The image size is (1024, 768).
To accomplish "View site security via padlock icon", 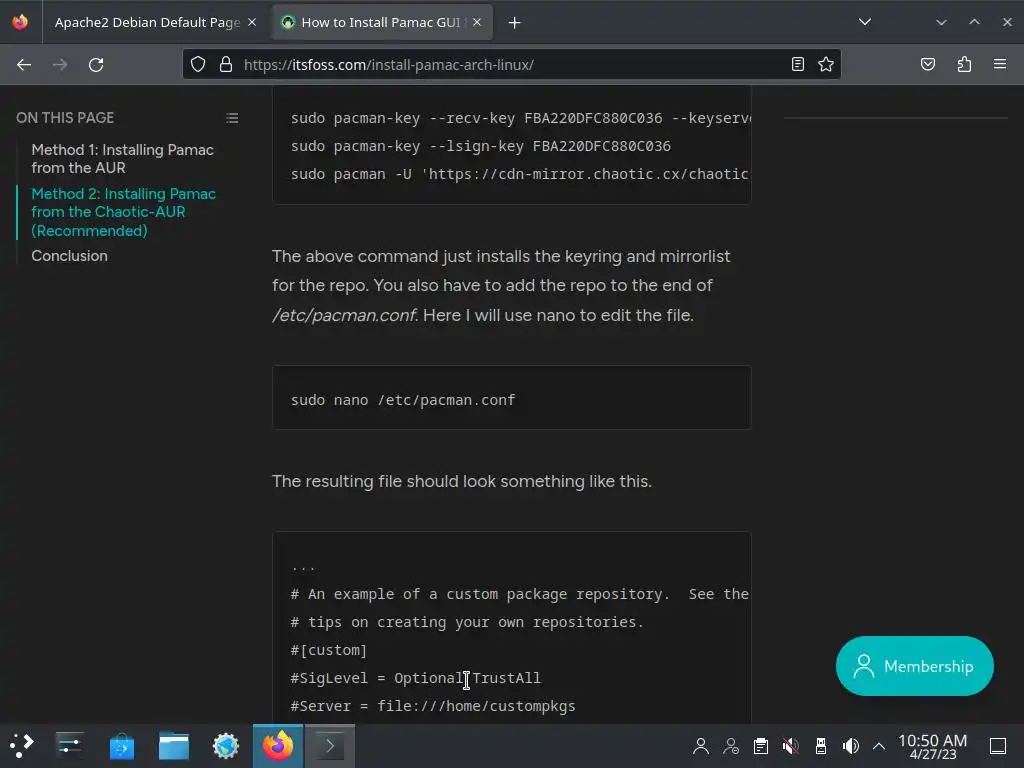I will 226,64.
